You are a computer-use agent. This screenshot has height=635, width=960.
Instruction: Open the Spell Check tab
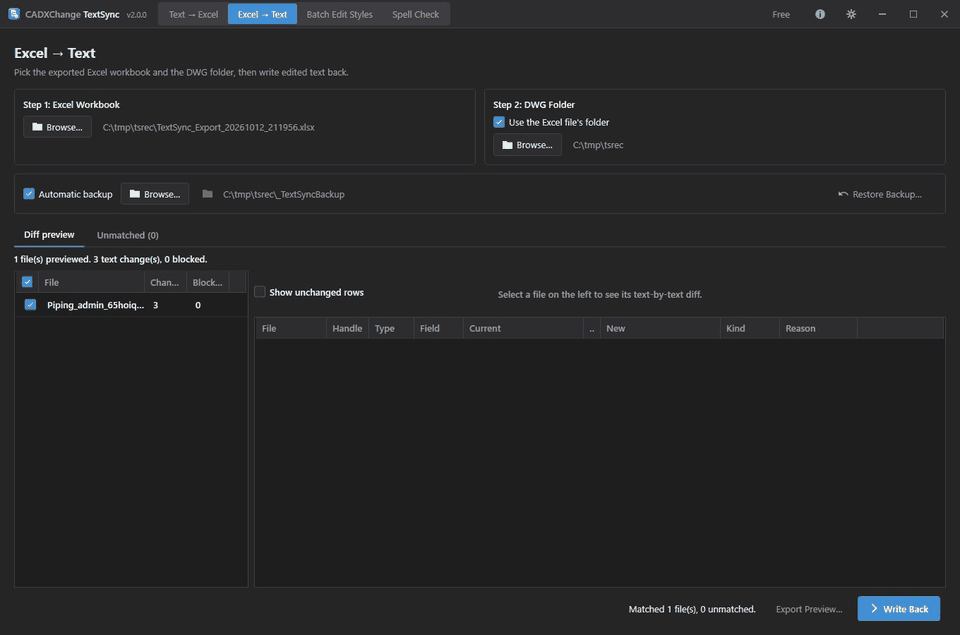pyautogui.click(x=416, y=14)
